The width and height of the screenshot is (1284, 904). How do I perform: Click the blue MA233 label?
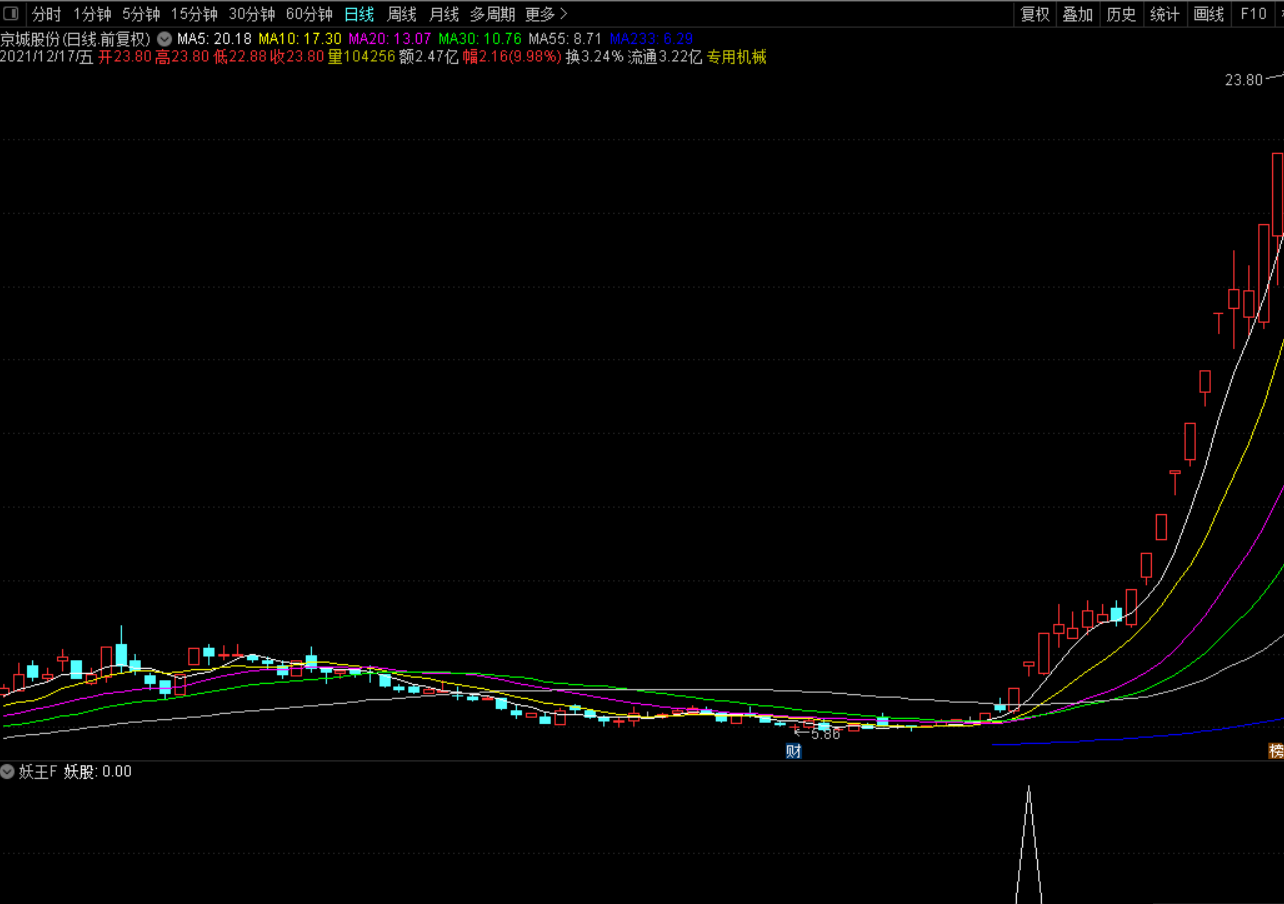pos(650,38)
